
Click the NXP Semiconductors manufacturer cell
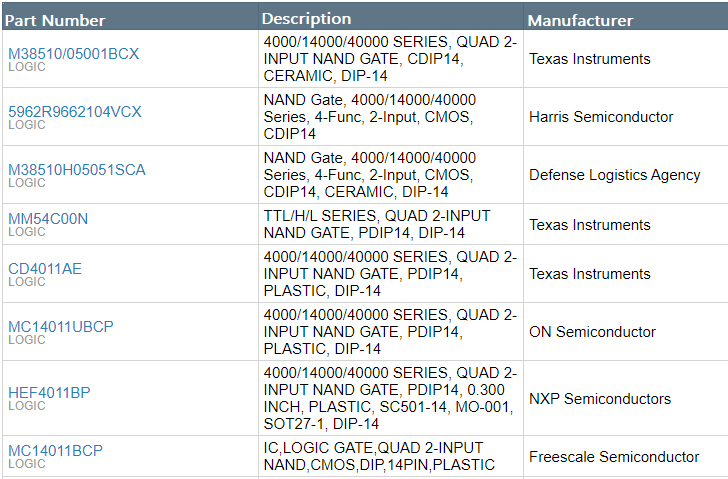[600, 399]
